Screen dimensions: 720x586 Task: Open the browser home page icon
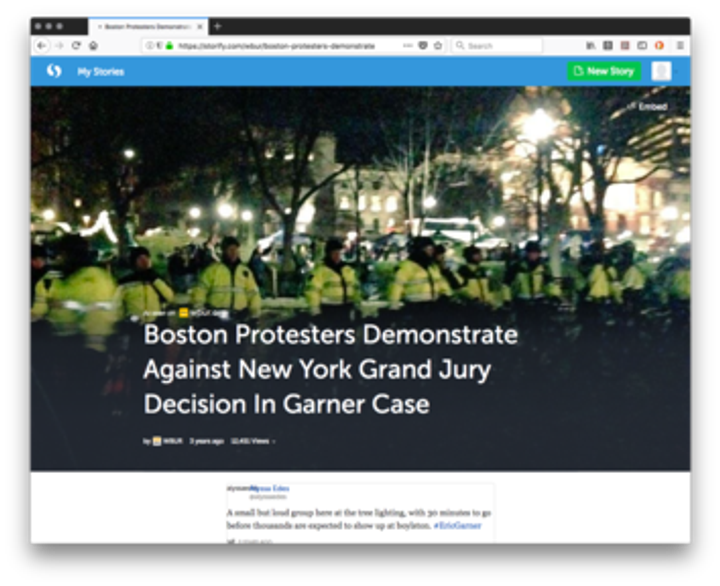[93, 45]
